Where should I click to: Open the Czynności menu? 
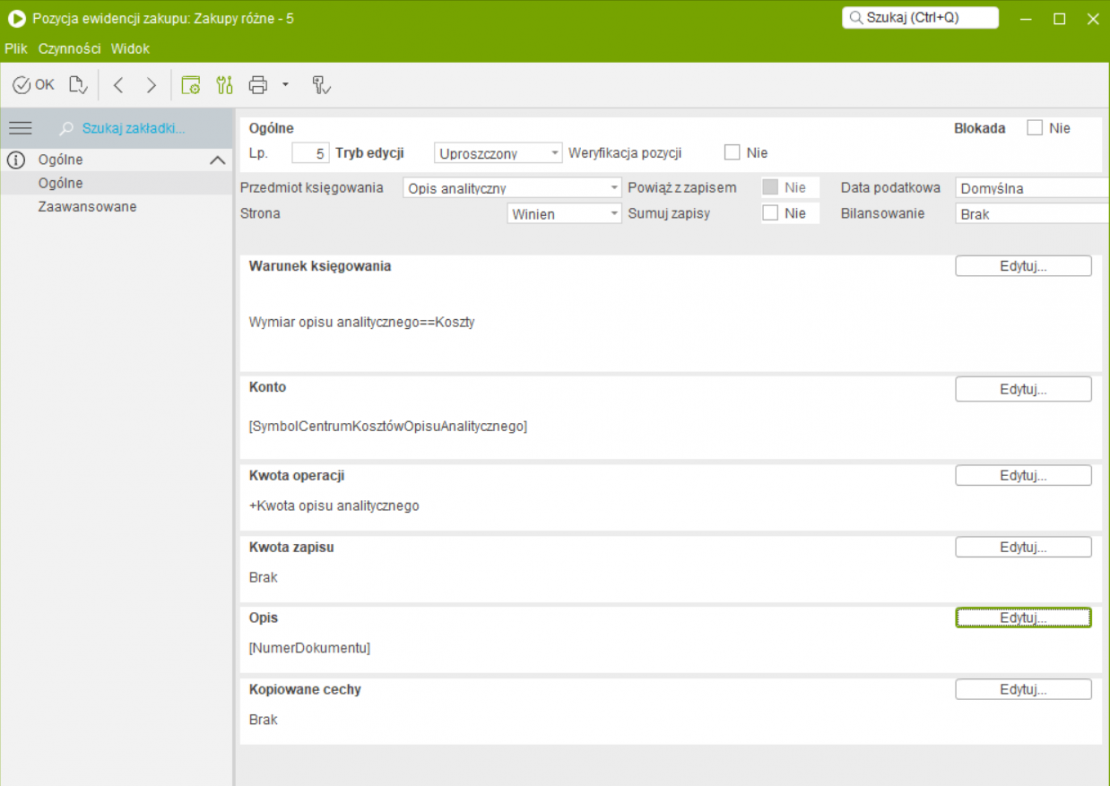pos(69,48)
